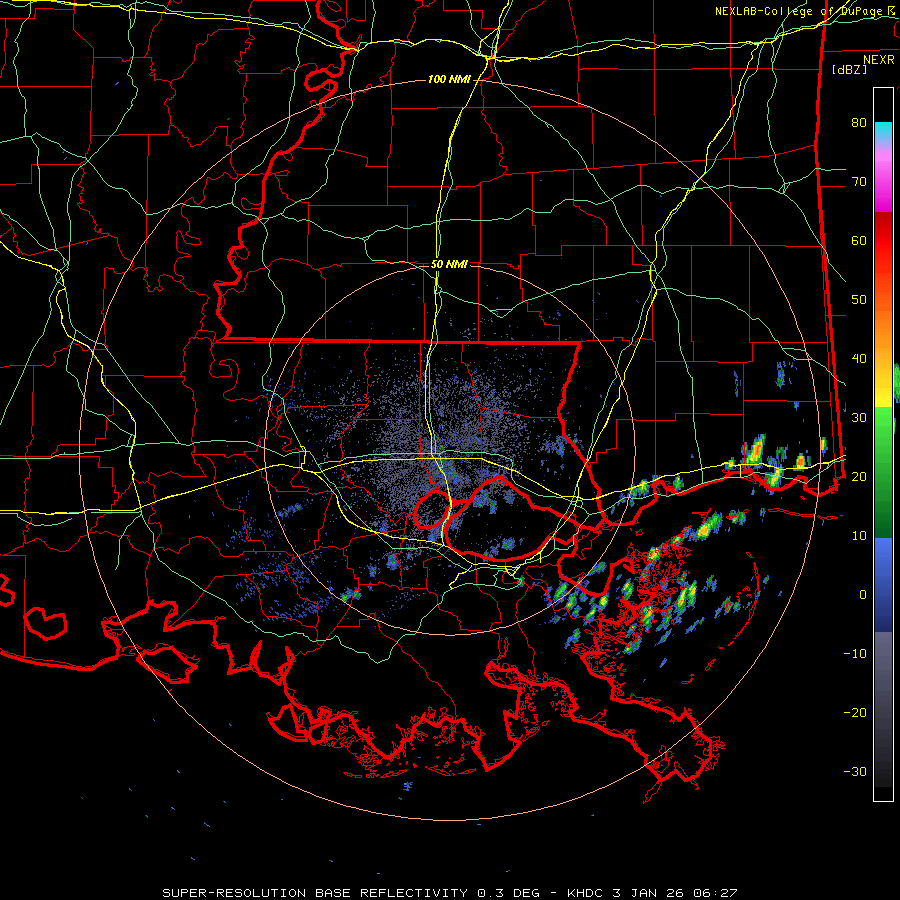
Task: Click the 70 value on dBZ scale
Action: point(859,181)
